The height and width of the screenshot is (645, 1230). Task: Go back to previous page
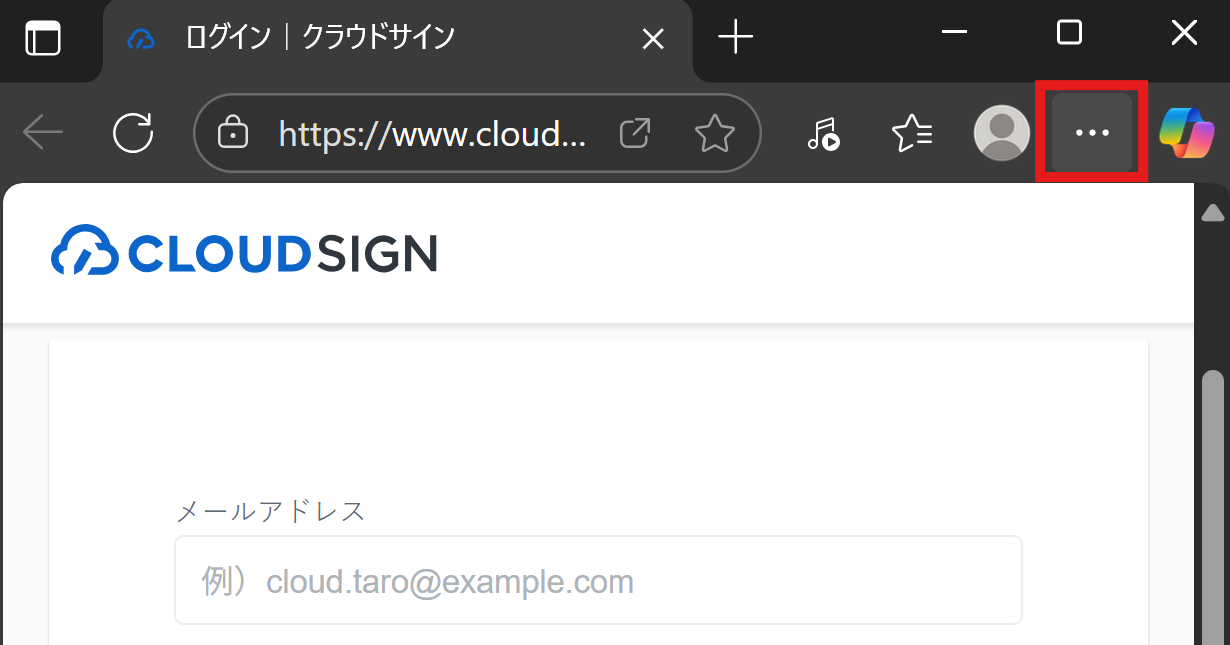coord(43,133)
